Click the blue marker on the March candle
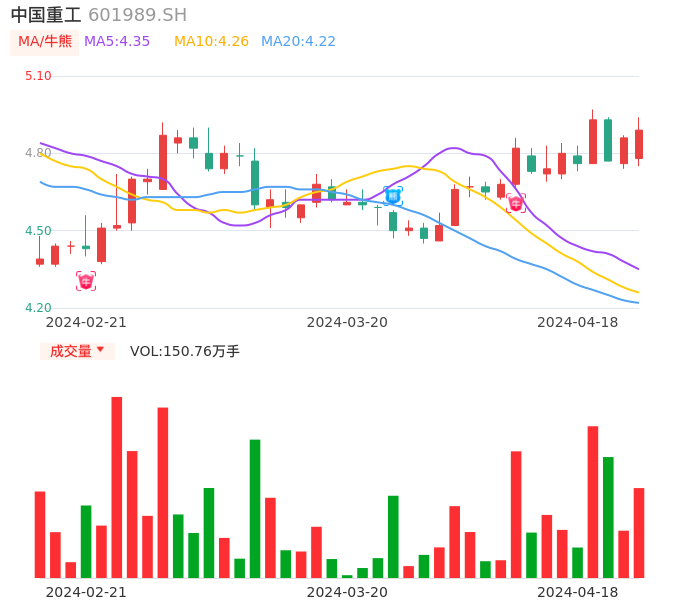686x606 pixels. 393,196
